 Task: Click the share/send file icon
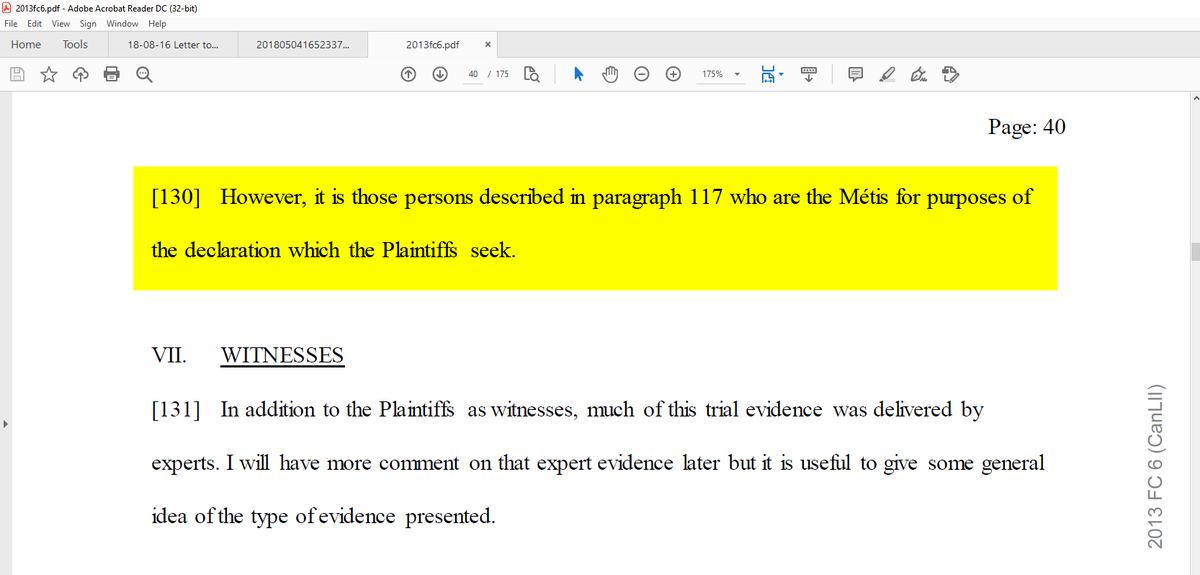[x=950, y=74]
